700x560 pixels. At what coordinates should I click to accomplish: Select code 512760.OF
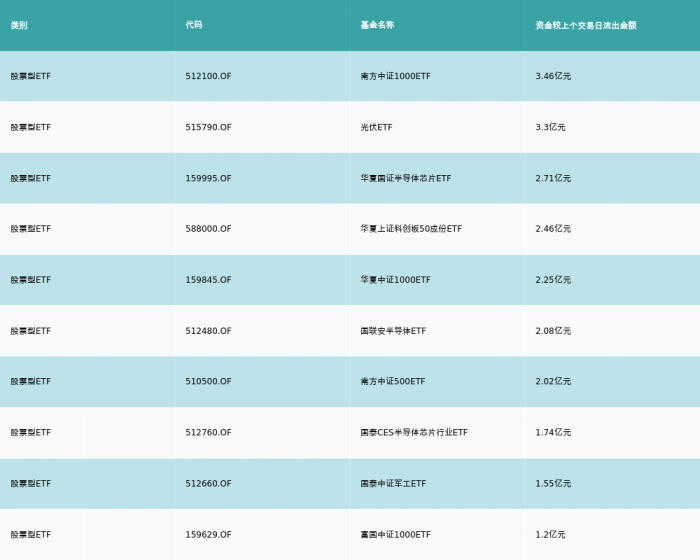click(x=208, y=432)
